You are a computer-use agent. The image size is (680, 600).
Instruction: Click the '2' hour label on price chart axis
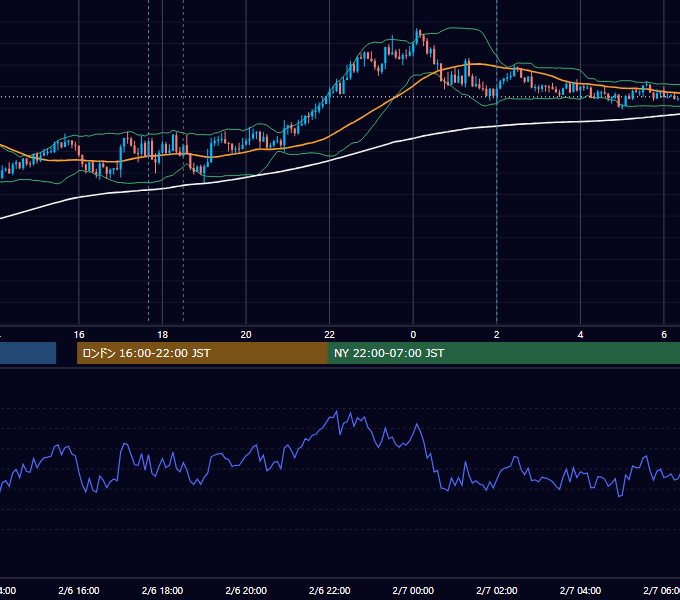coord(497,335)
